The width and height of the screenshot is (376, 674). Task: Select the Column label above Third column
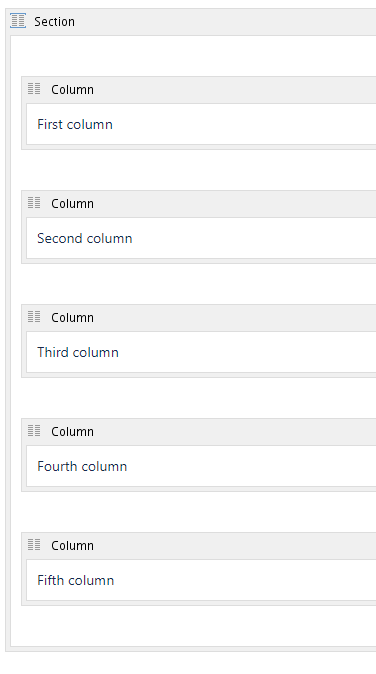[x=72, y=317]
